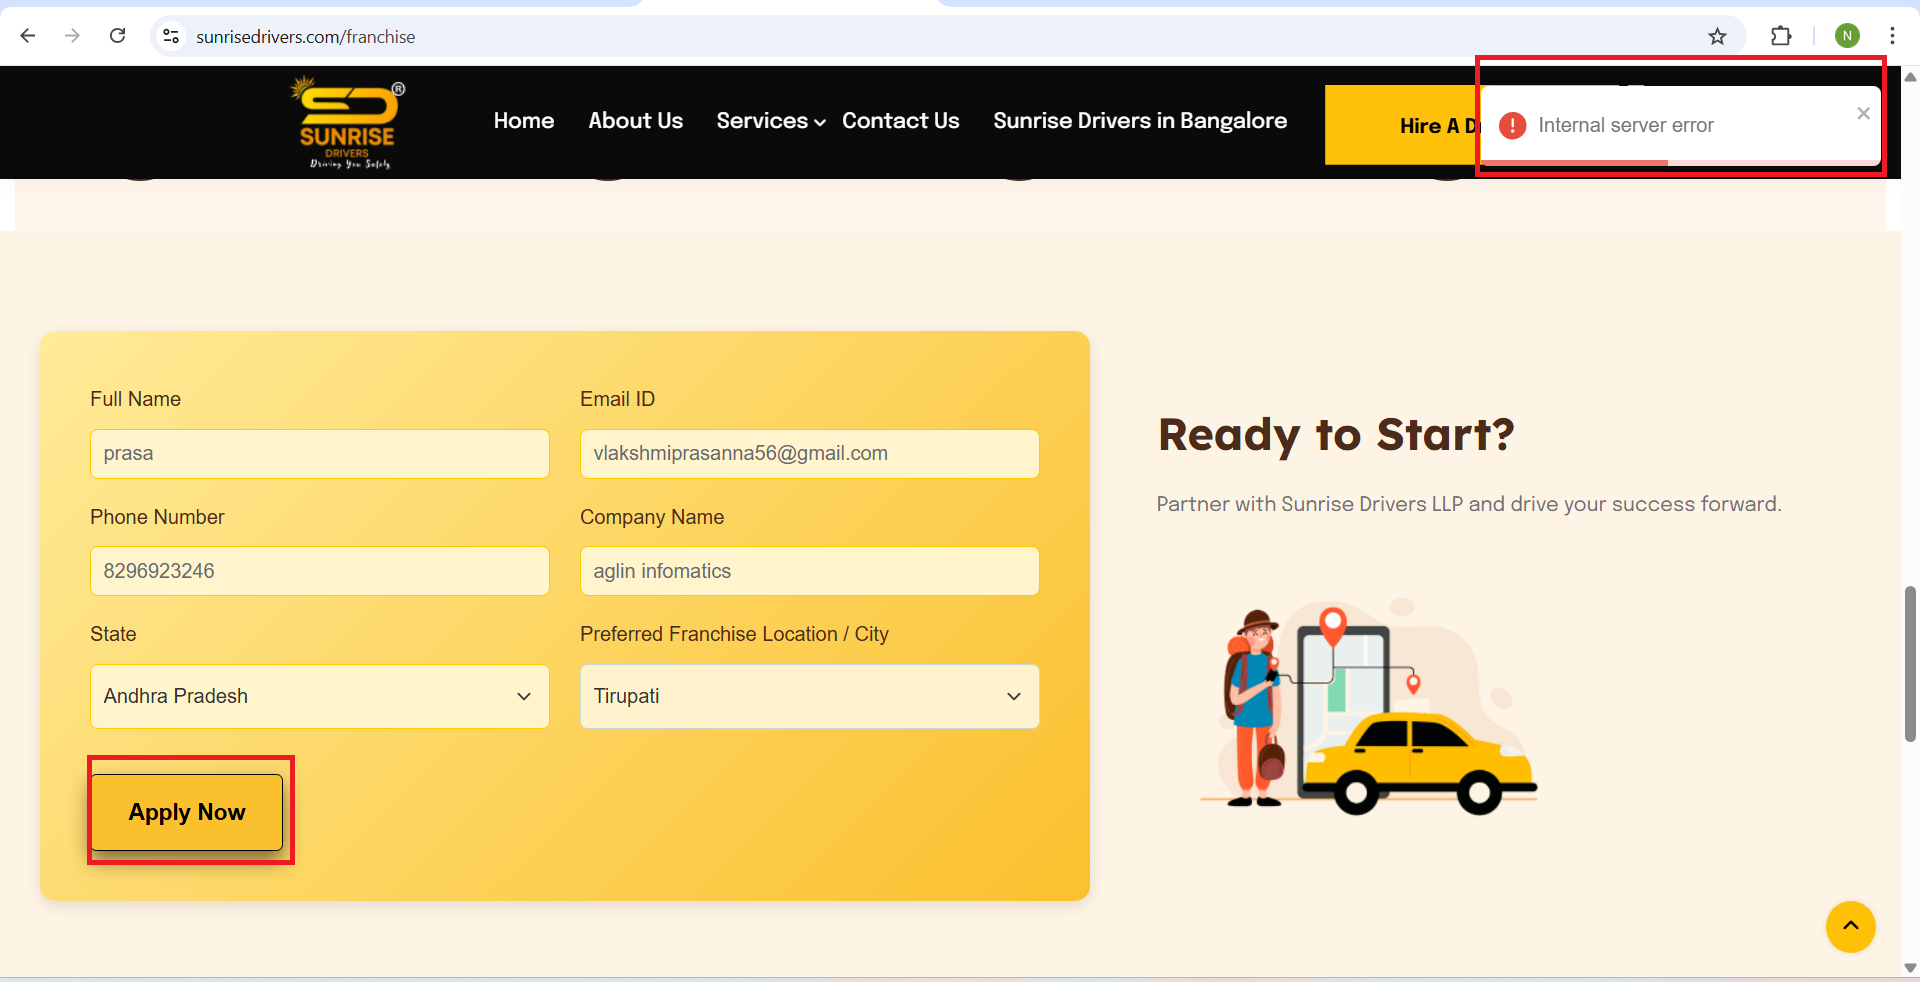Open the browser extensions icon
The width and height of the screenshot is (1920, 982).
1781,36
